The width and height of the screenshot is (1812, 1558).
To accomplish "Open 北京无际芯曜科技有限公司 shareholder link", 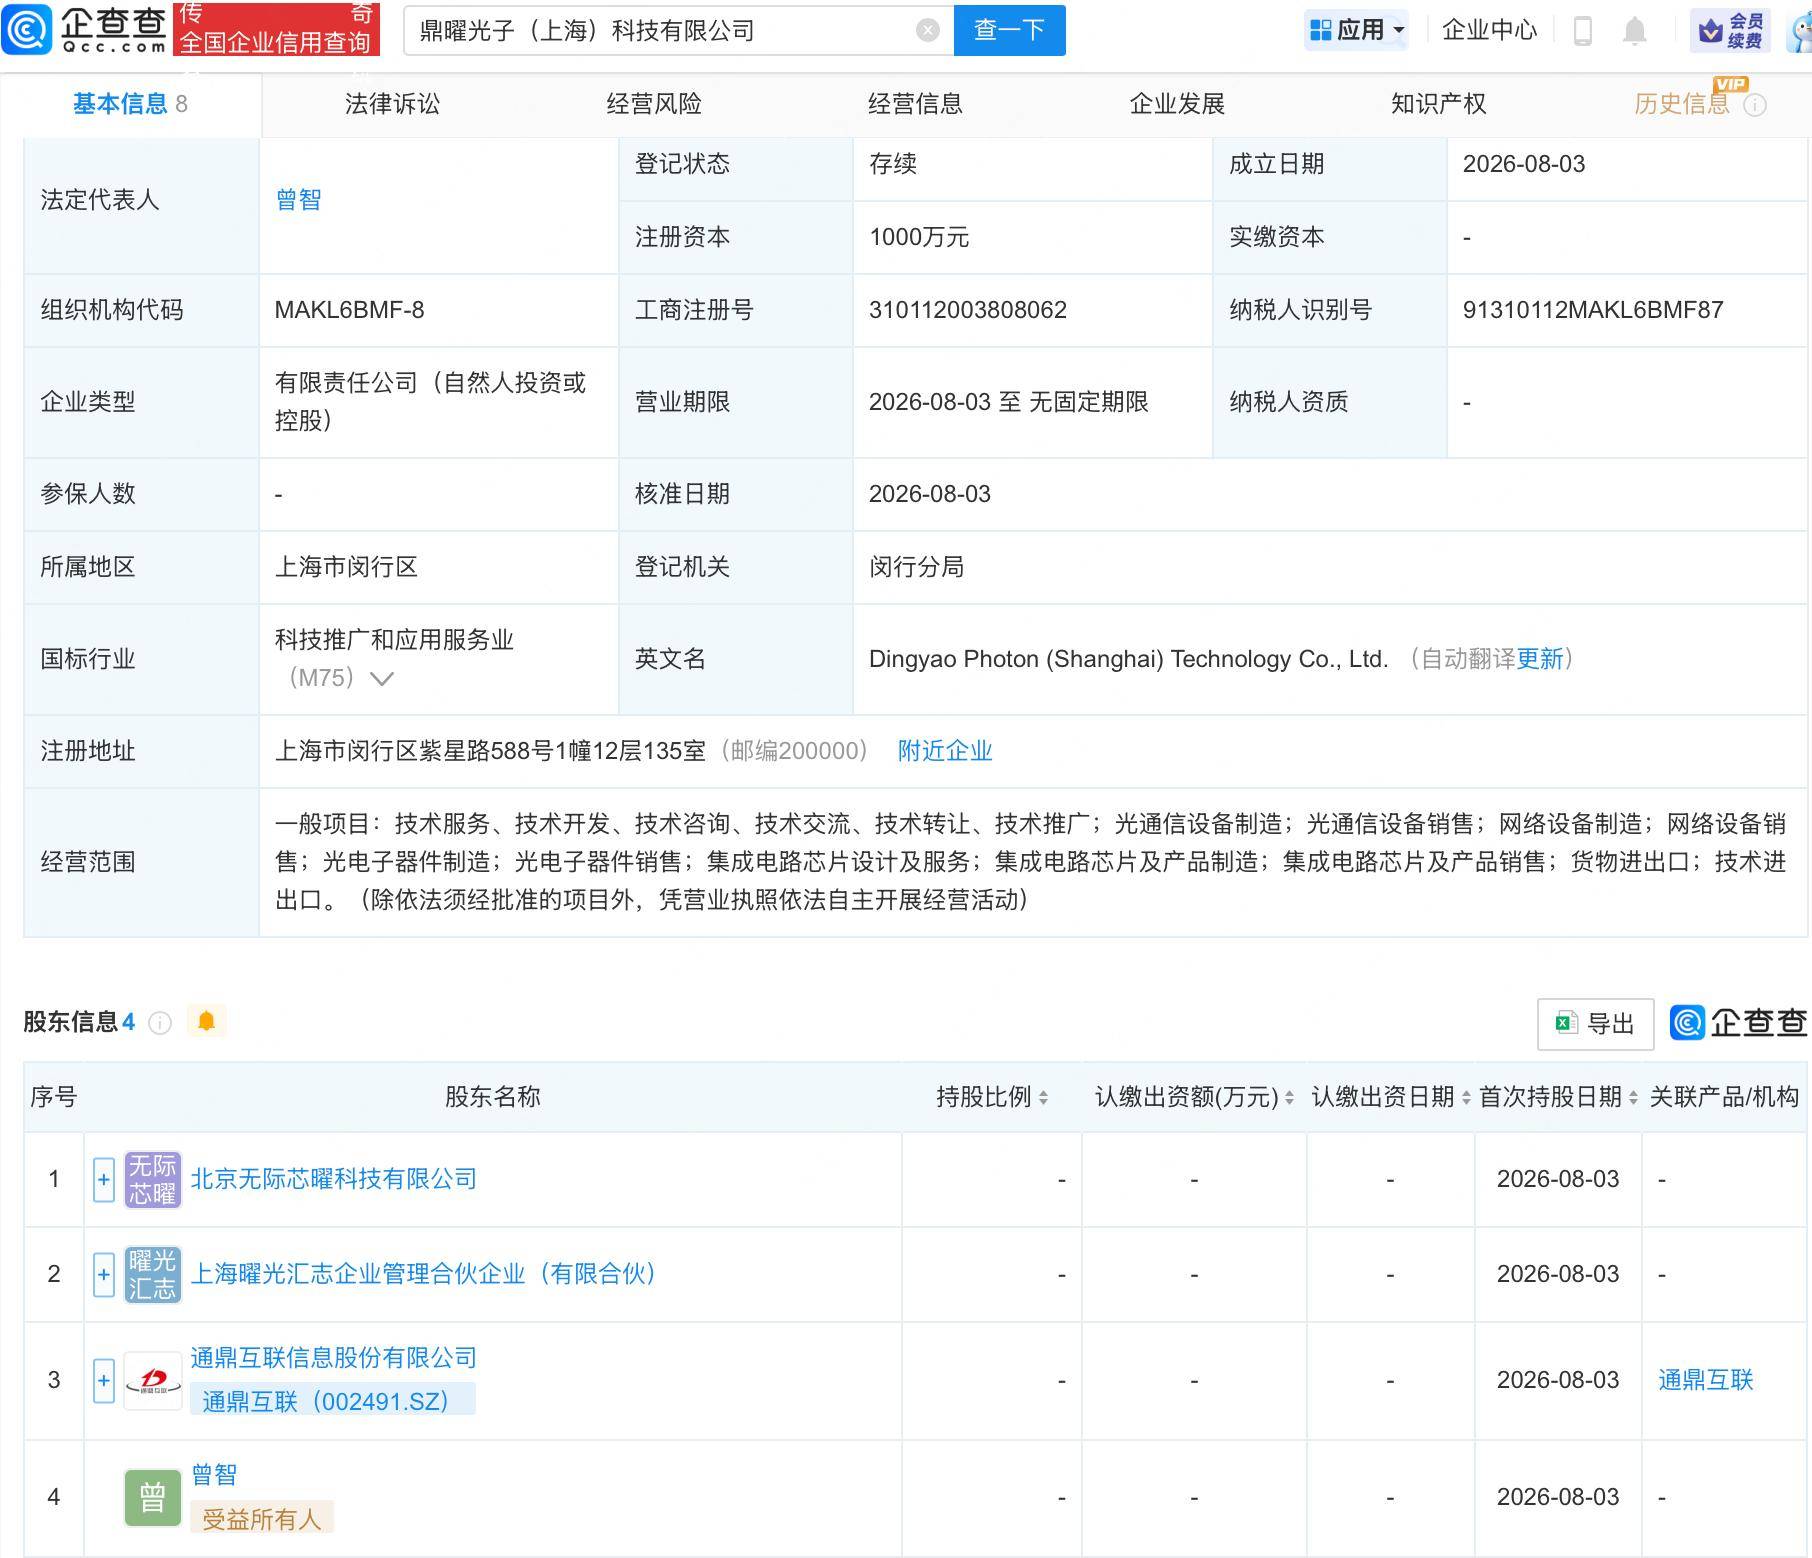I will pyautogui.click(x=333, y=1179).
